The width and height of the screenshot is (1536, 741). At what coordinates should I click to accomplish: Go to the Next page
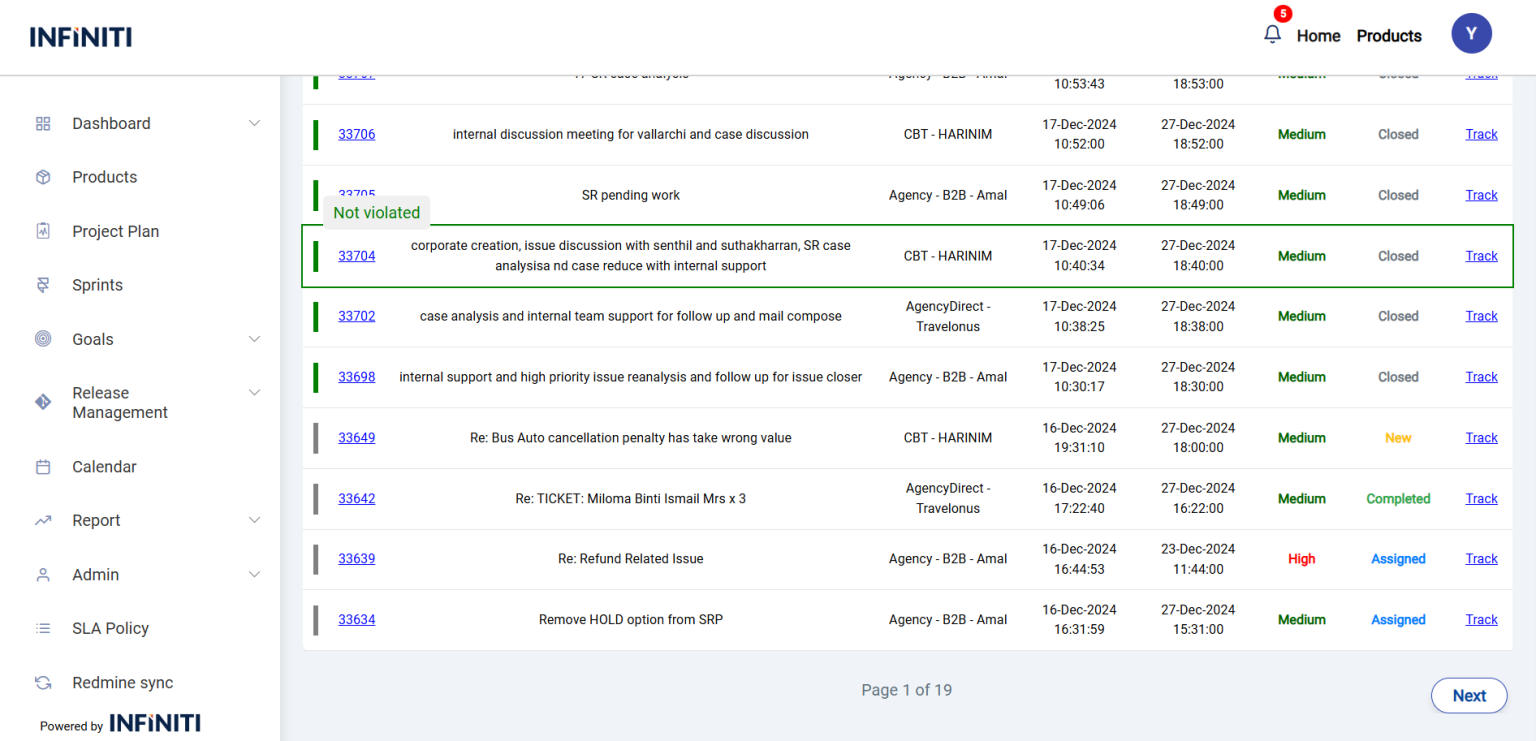pyautogui.click(x=1468, y=696)
